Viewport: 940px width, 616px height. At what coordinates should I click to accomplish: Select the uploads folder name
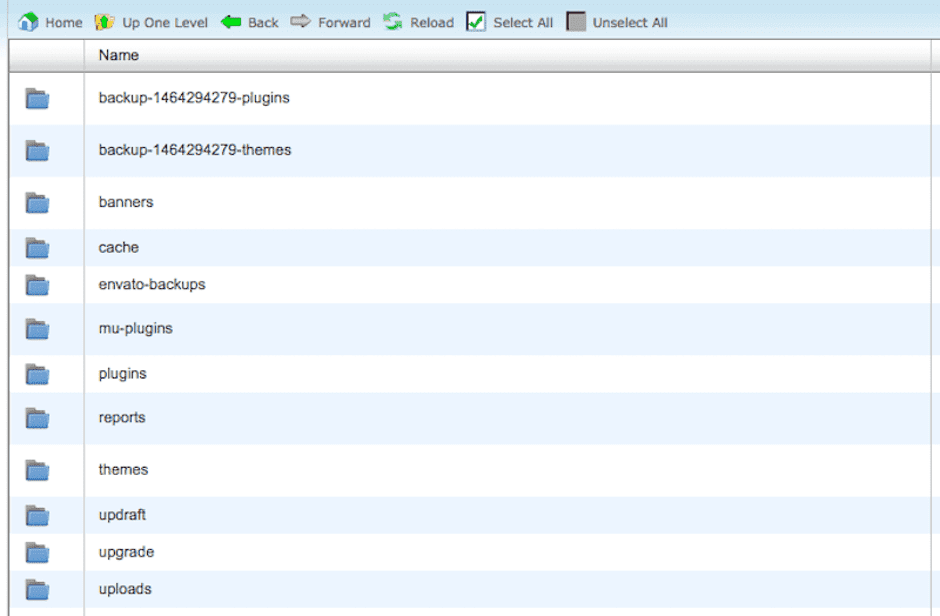pyautogui.click(x=125, y=590)
